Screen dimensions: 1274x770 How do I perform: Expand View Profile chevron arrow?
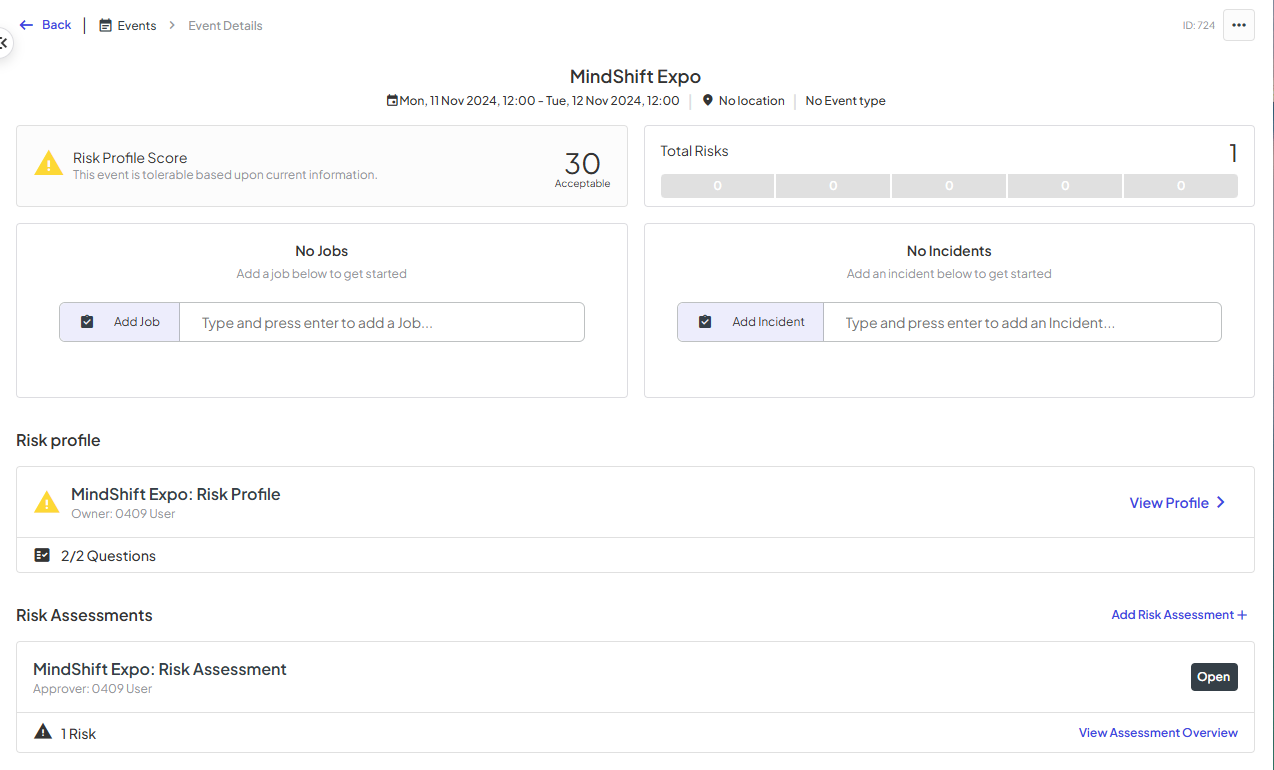(1221, 503)
